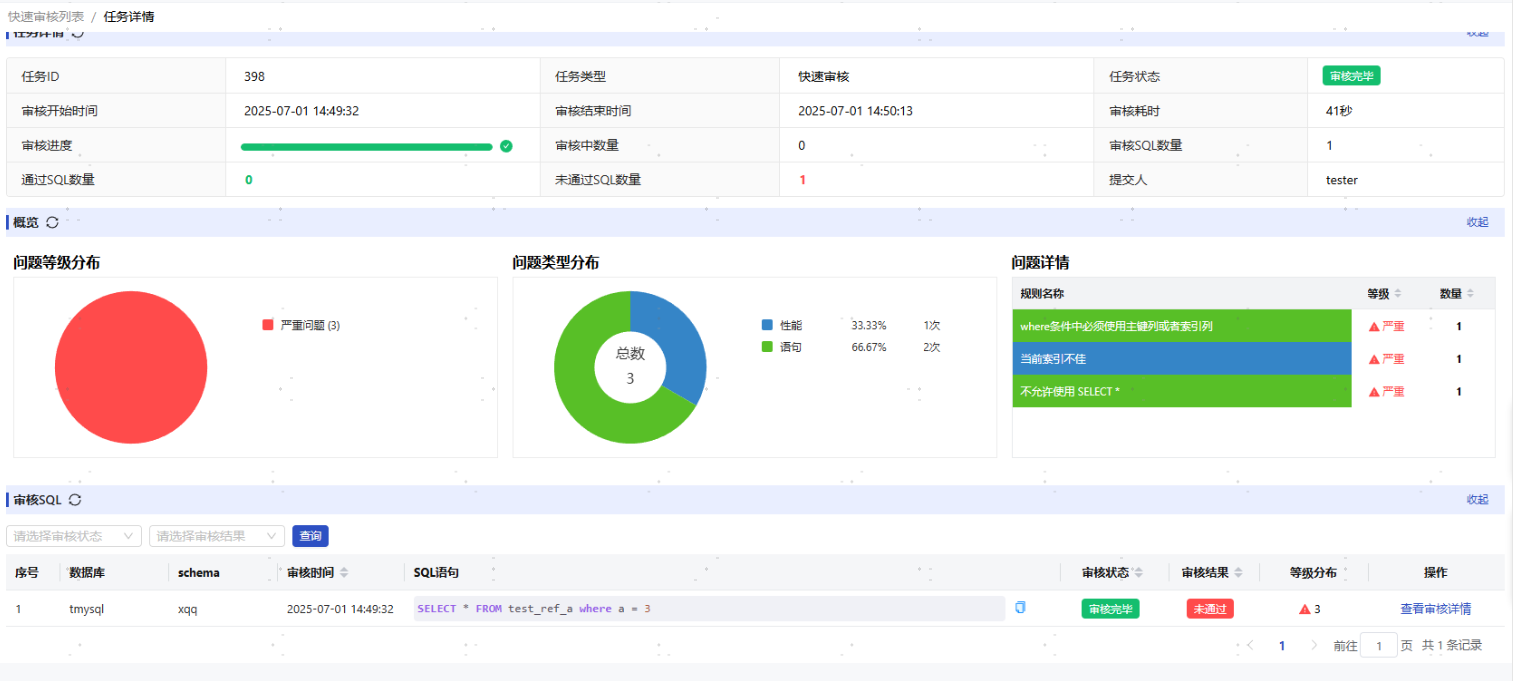Click schema cell xqq

187,609
